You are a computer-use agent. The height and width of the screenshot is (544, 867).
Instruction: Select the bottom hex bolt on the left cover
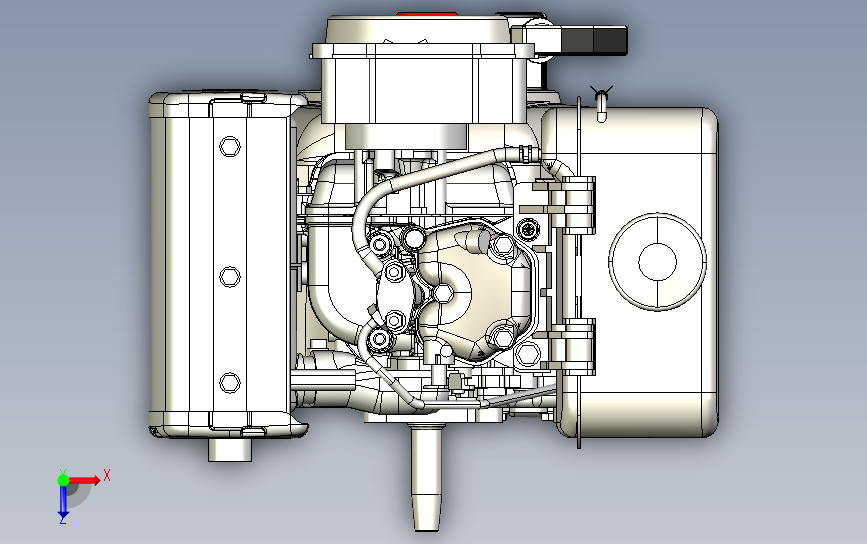pyautogui.click(x=230, y=383)
